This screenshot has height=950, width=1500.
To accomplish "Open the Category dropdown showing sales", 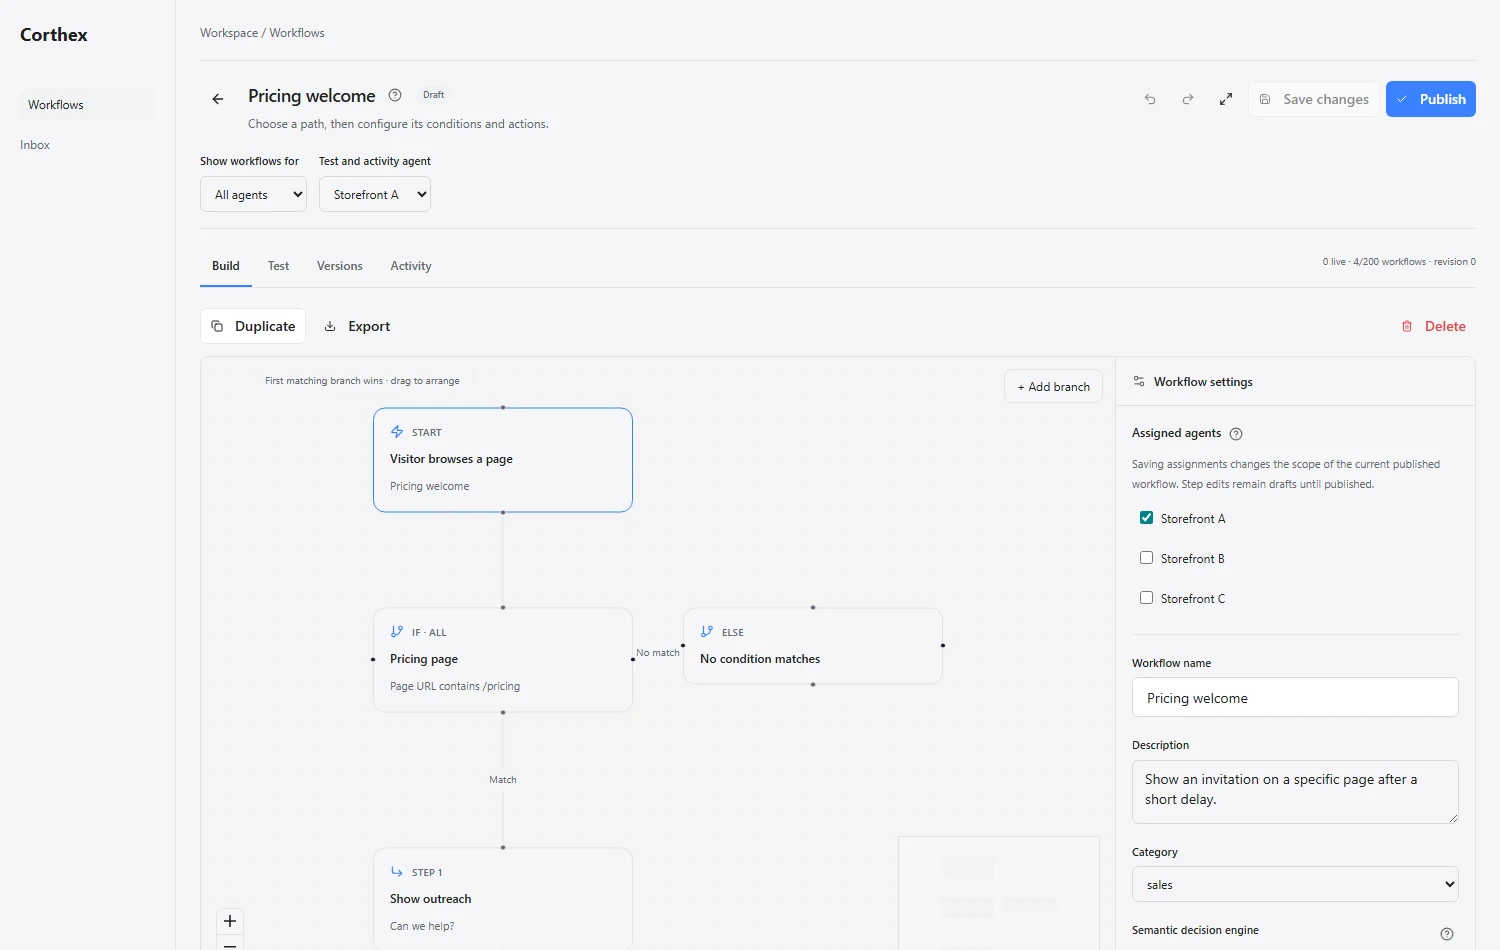I will 1295,885.
